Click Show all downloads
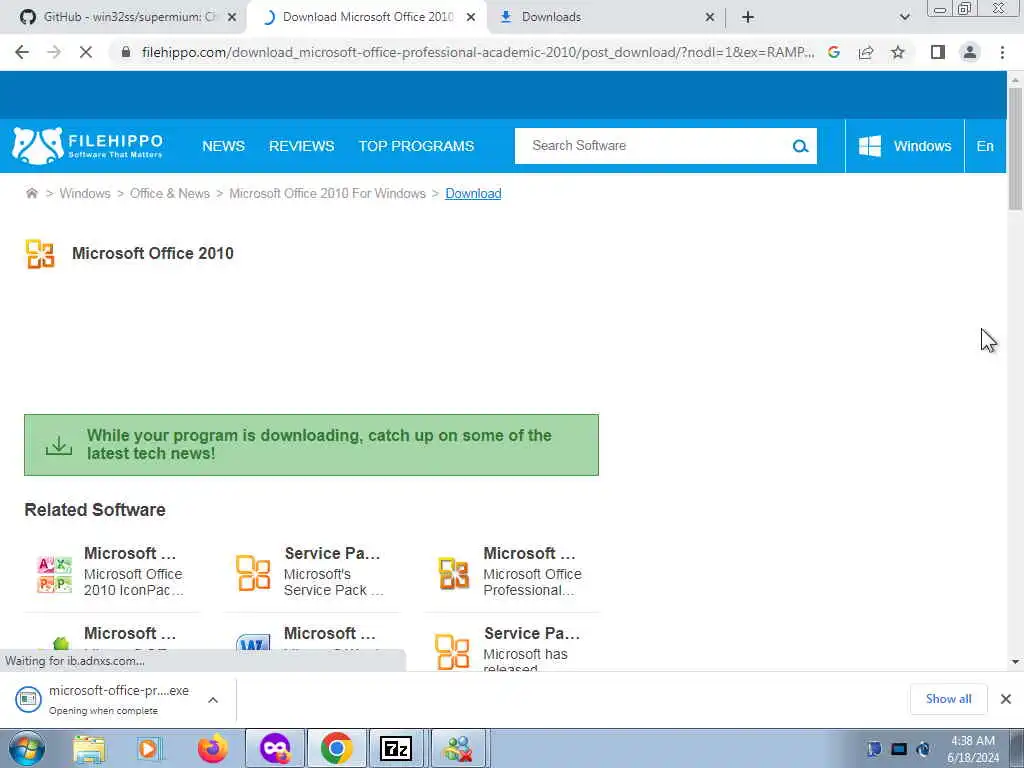Image resolution: width=1024 pixels, height=768 pixels. point(948,699)
